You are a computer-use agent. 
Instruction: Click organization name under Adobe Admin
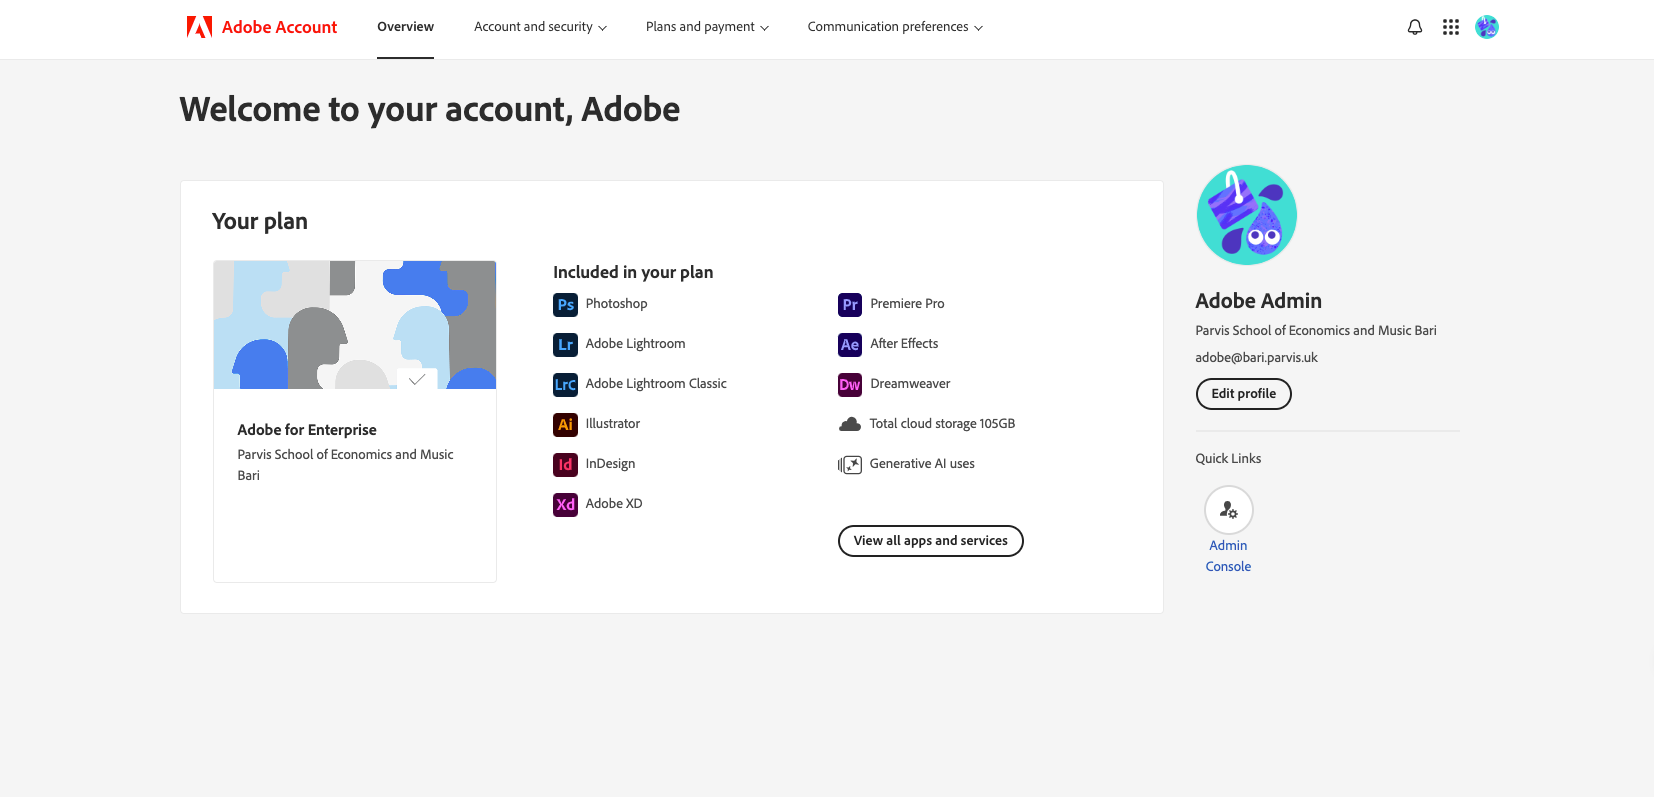pyautogui.click(x=1316, y=331)
